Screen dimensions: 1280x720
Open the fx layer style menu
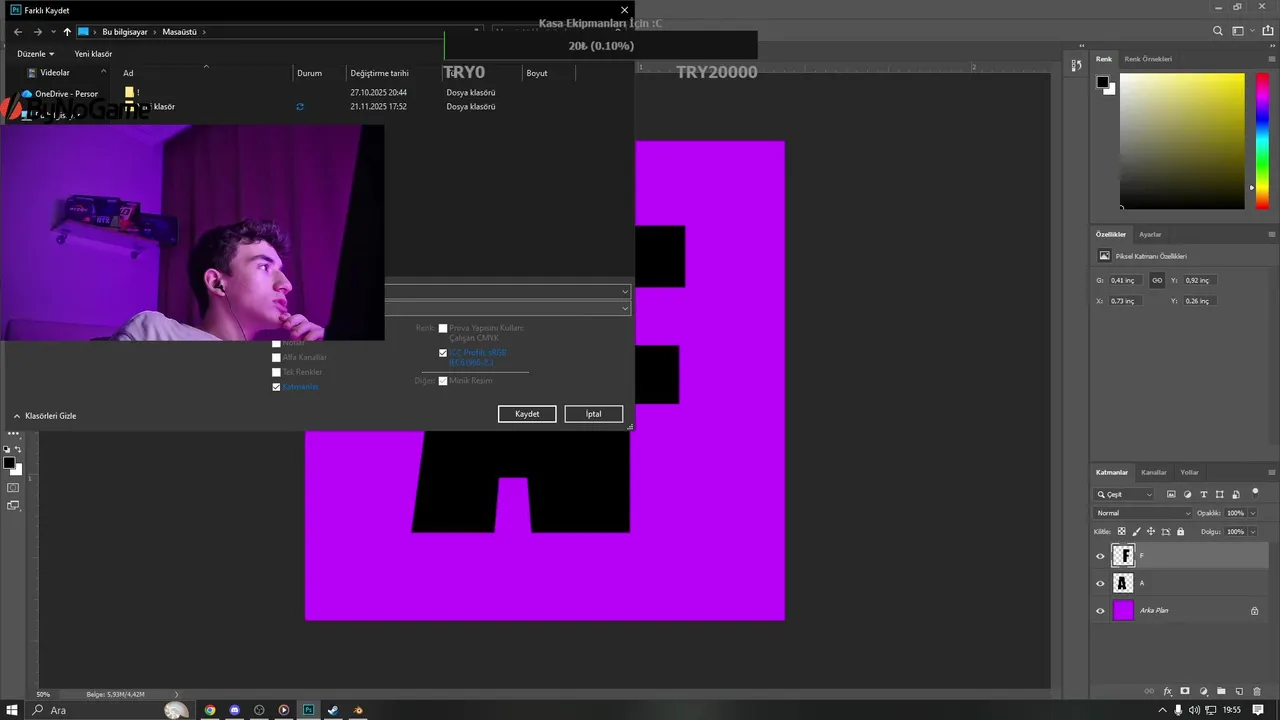click(1167, 691)
